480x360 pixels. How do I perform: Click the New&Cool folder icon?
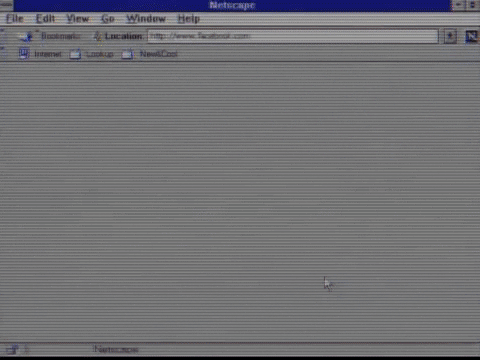[127, 54]
